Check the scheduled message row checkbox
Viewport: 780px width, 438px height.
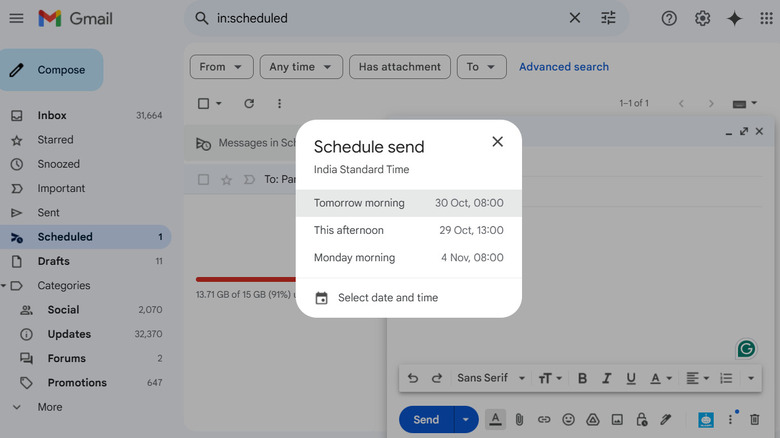point(204,180)
